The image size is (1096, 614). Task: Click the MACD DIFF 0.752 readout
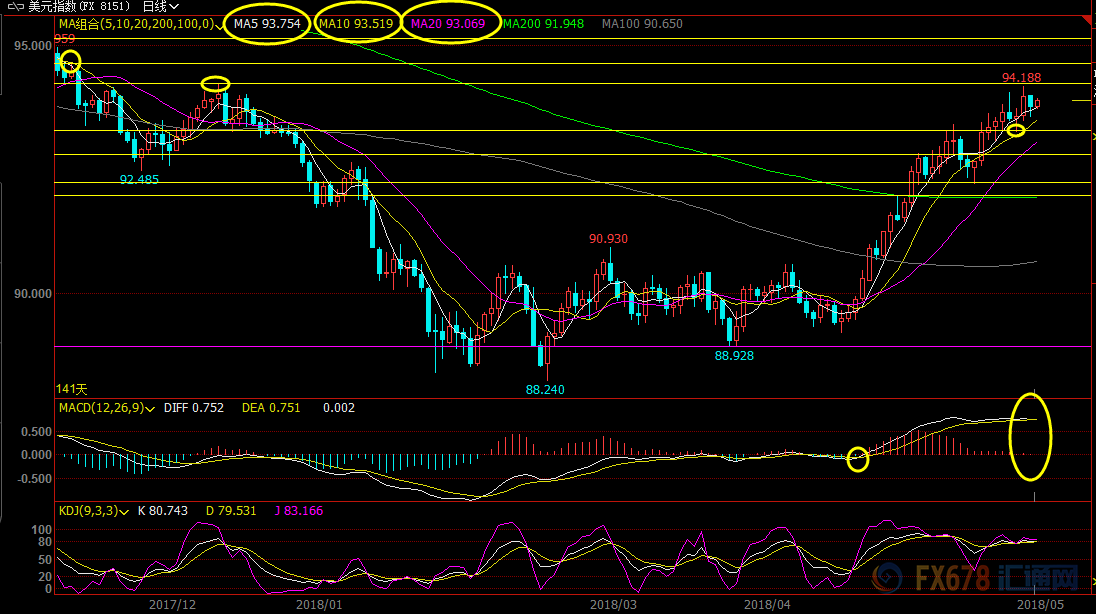point(194,408)
